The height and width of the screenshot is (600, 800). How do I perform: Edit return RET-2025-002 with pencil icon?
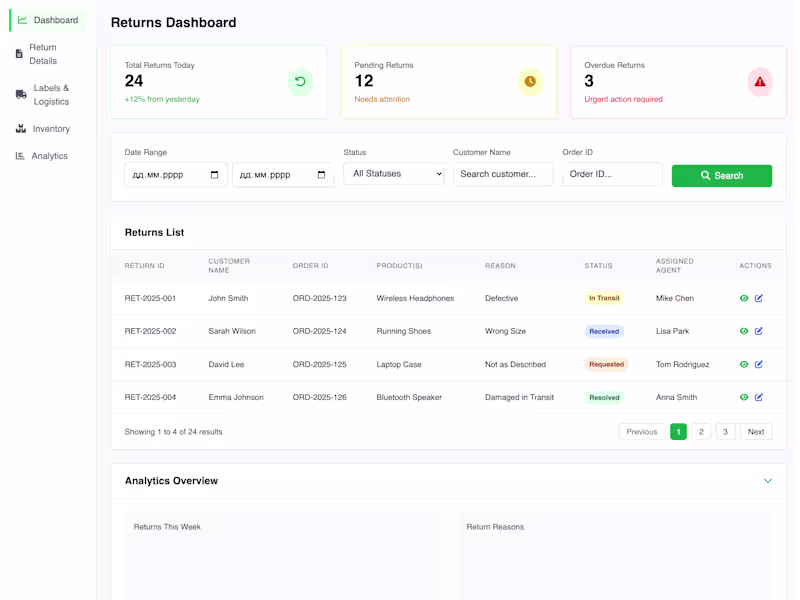(x=758, y=331)
